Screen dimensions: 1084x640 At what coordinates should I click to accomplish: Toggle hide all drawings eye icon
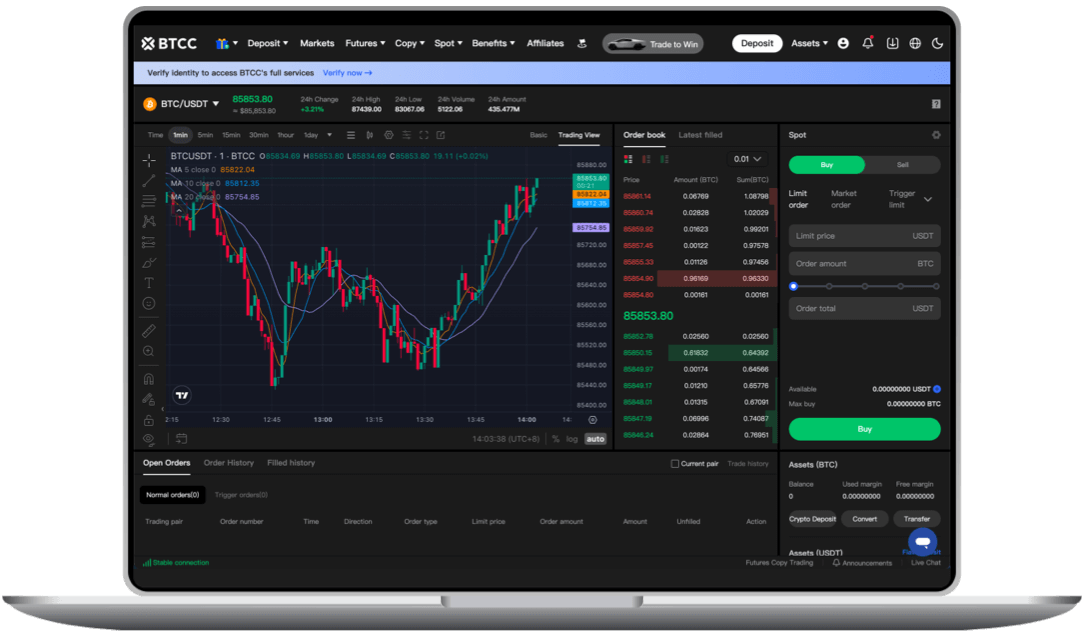click(x=149, y=439)
